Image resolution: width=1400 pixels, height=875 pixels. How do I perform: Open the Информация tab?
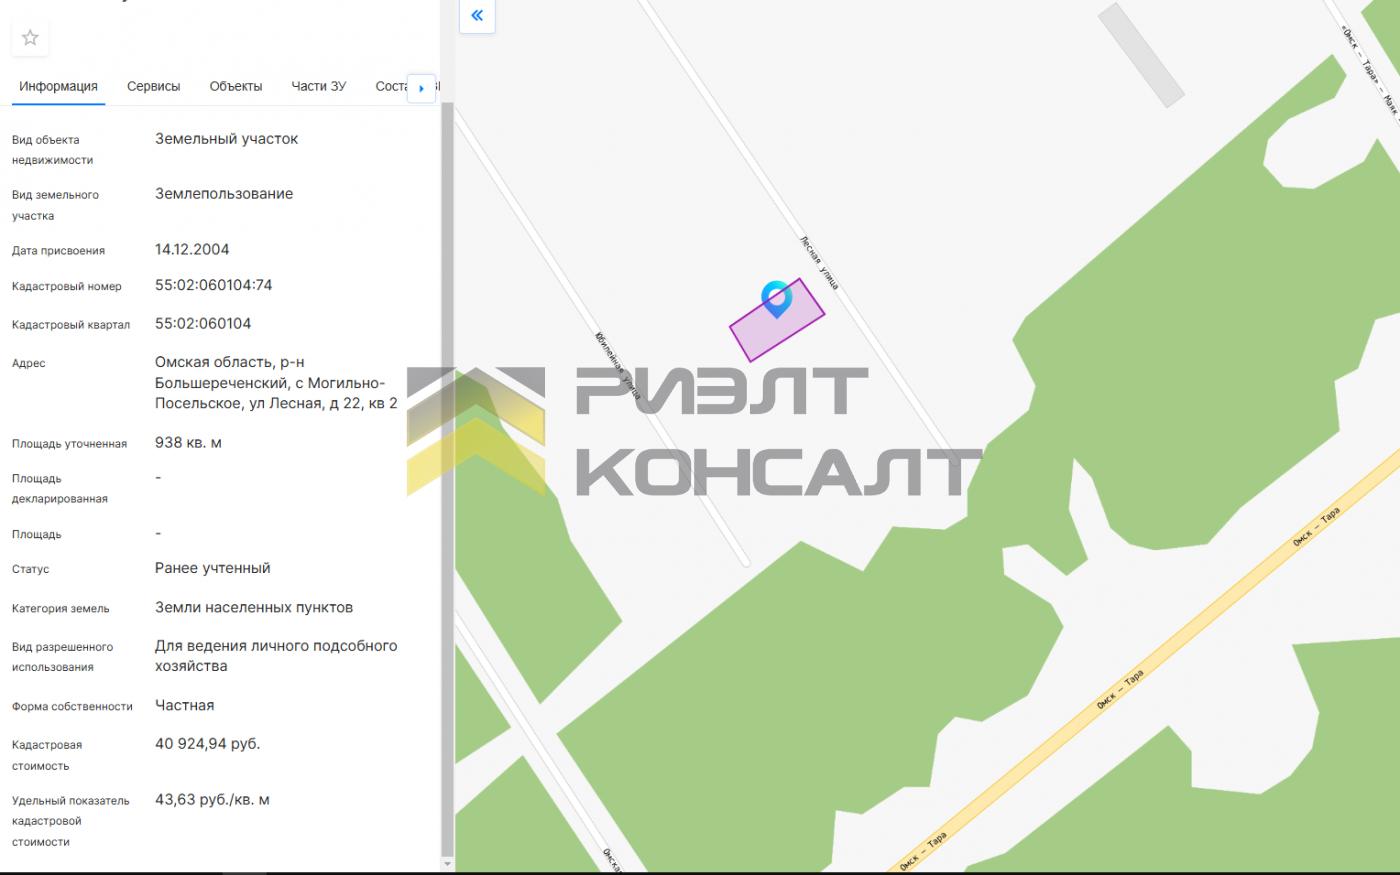point(58,87)
